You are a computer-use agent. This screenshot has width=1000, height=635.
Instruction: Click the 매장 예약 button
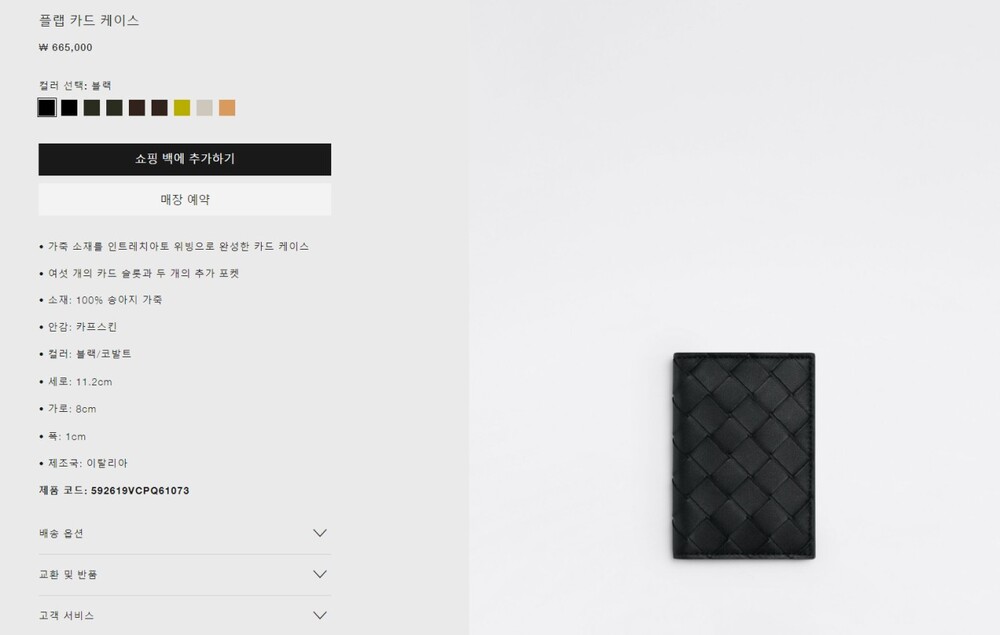(185, 200)
